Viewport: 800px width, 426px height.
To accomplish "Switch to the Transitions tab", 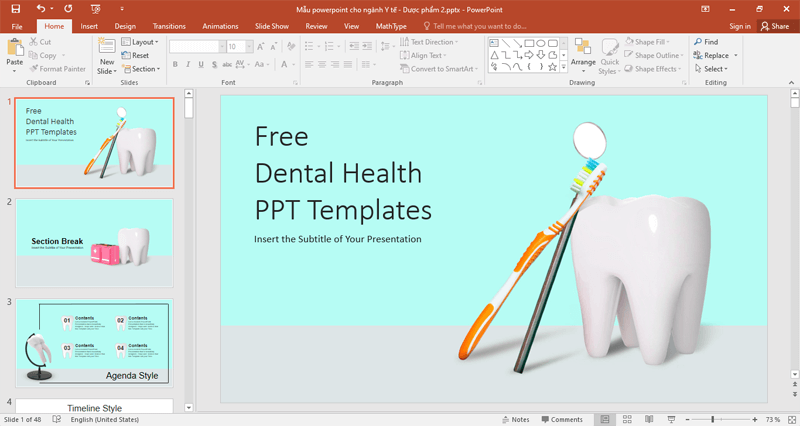I will pos(169,26).
